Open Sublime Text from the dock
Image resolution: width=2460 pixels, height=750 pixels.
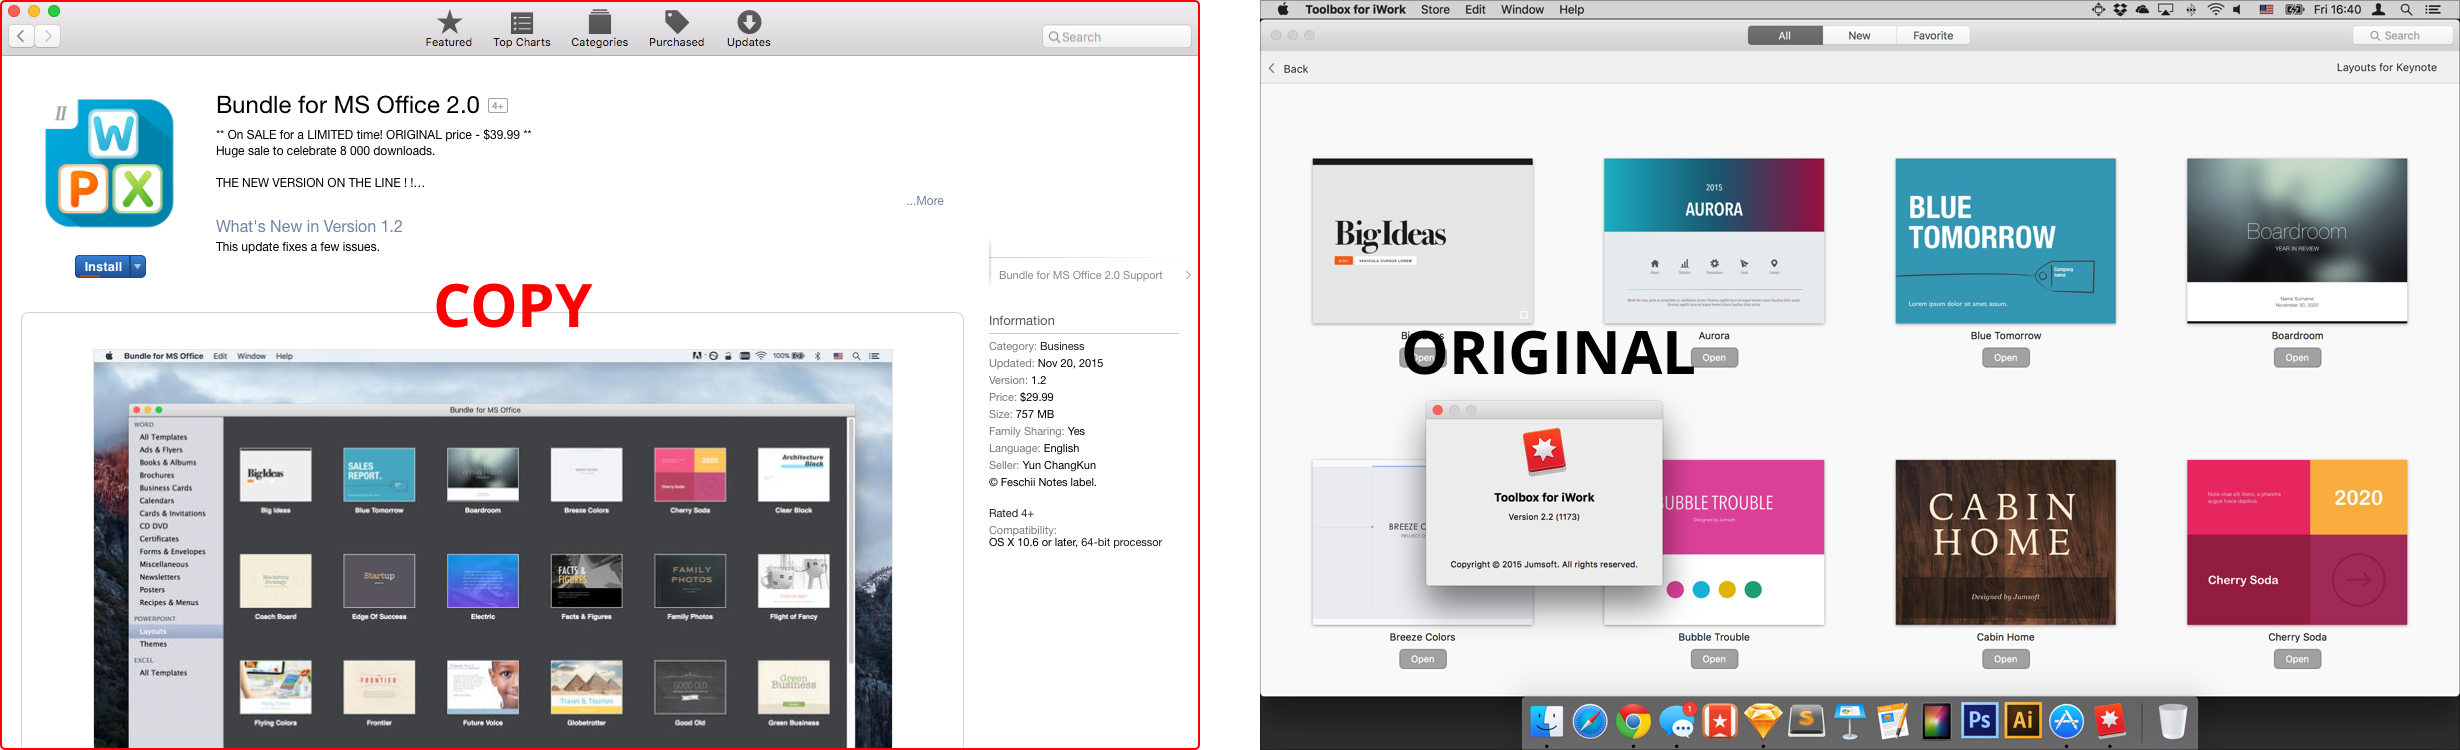(x=1806, y=721)
